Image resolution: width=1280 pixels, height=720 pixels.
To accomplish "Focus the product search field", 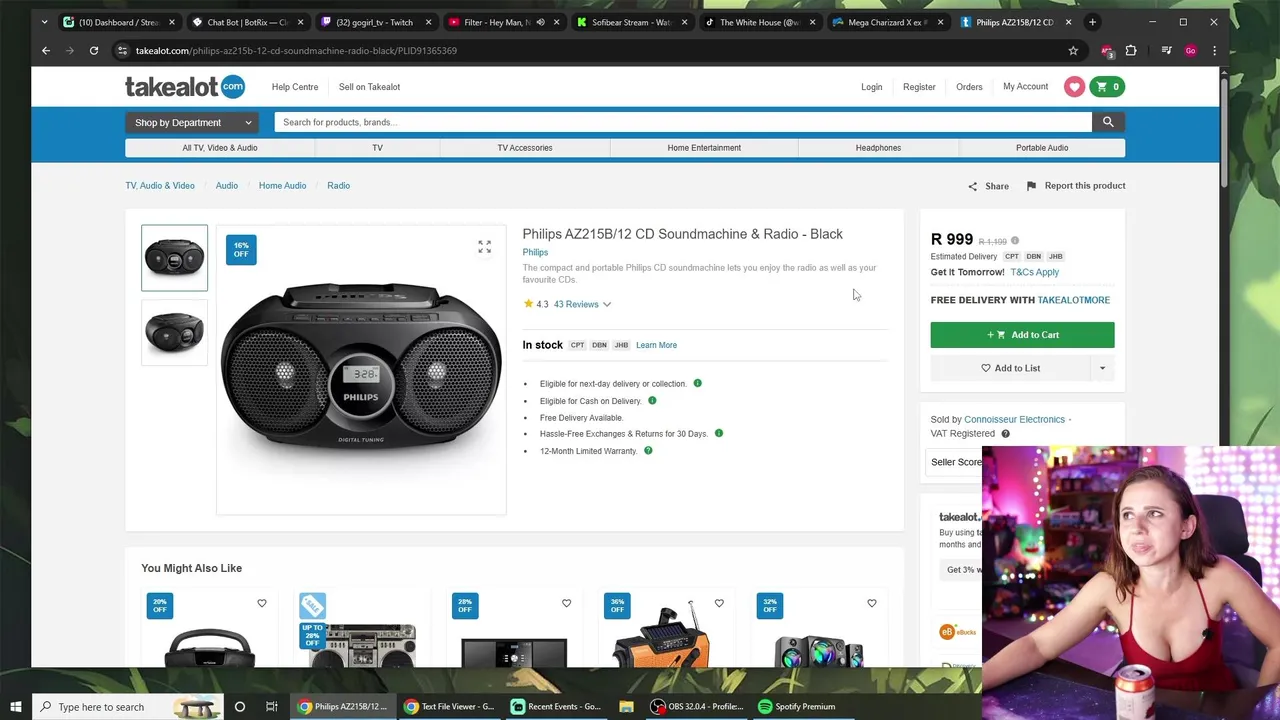I will pos(683,122).
